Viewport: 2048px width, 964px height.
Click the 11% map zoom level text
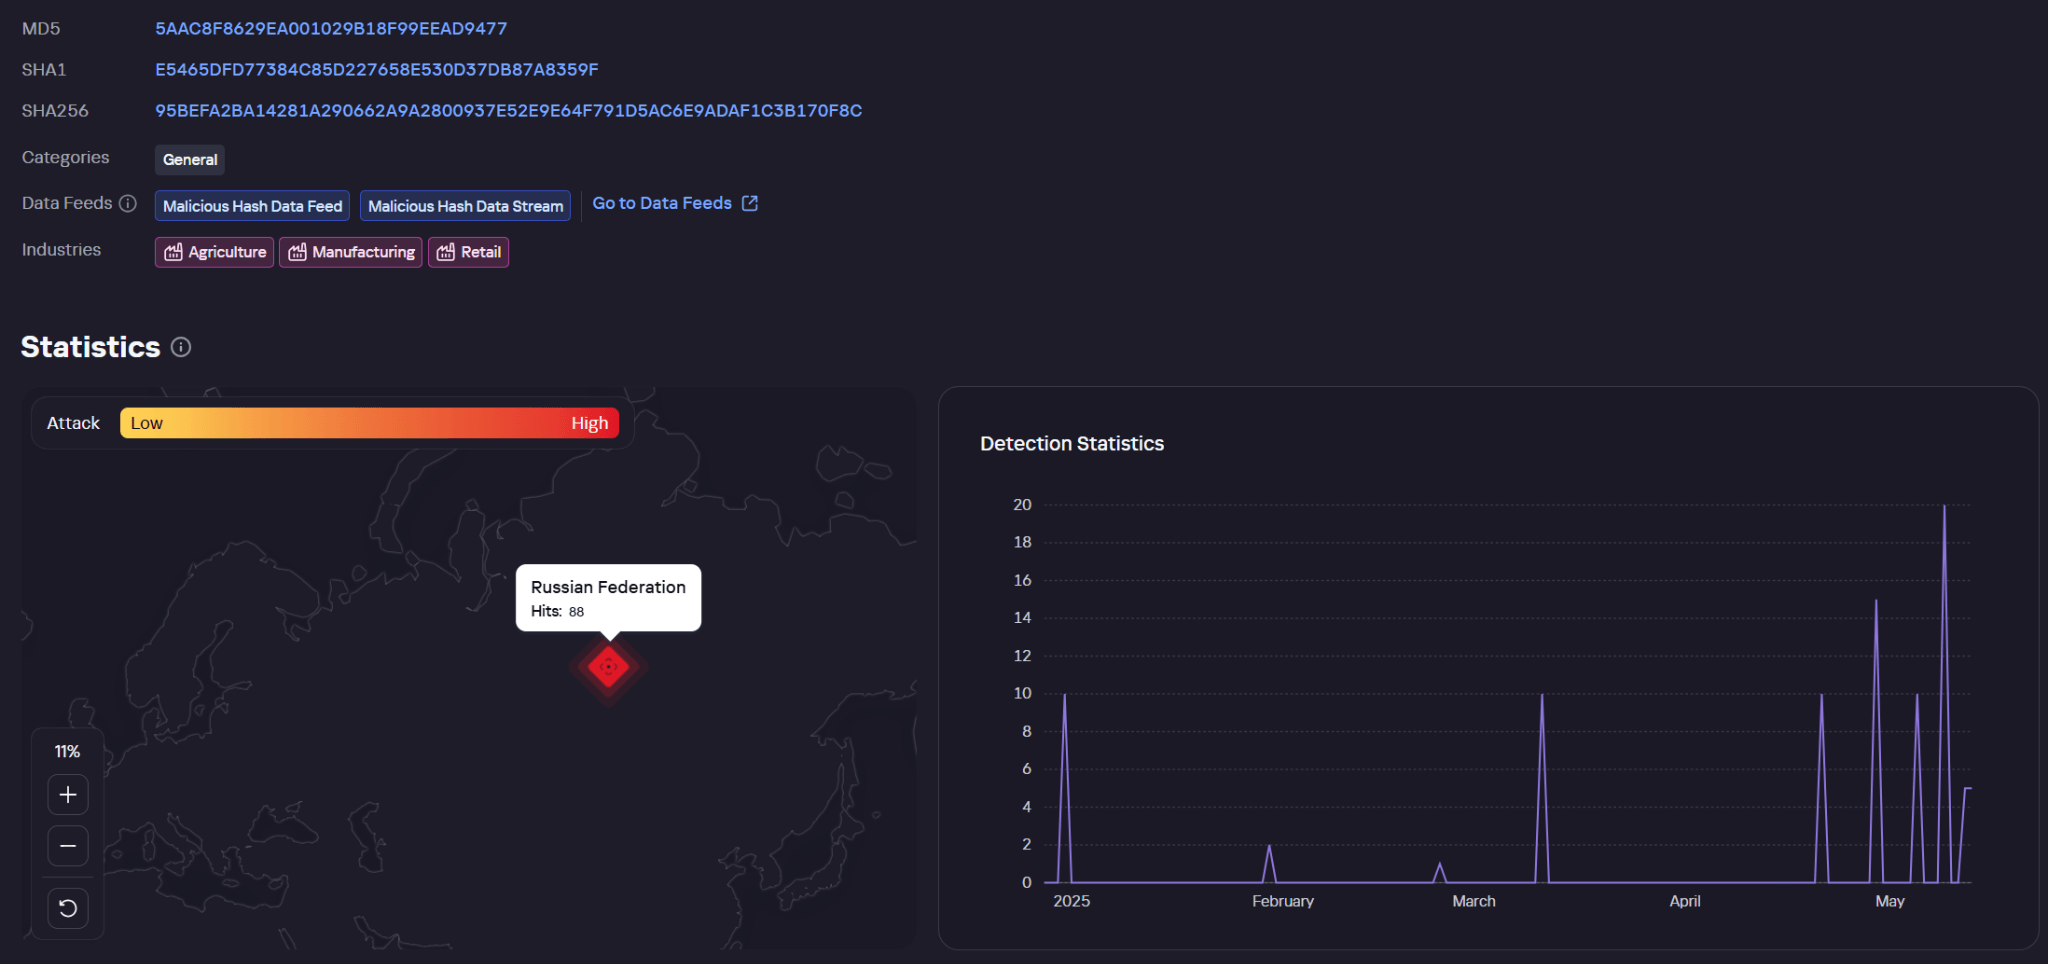pyautogui.click(x=67, y=752)
